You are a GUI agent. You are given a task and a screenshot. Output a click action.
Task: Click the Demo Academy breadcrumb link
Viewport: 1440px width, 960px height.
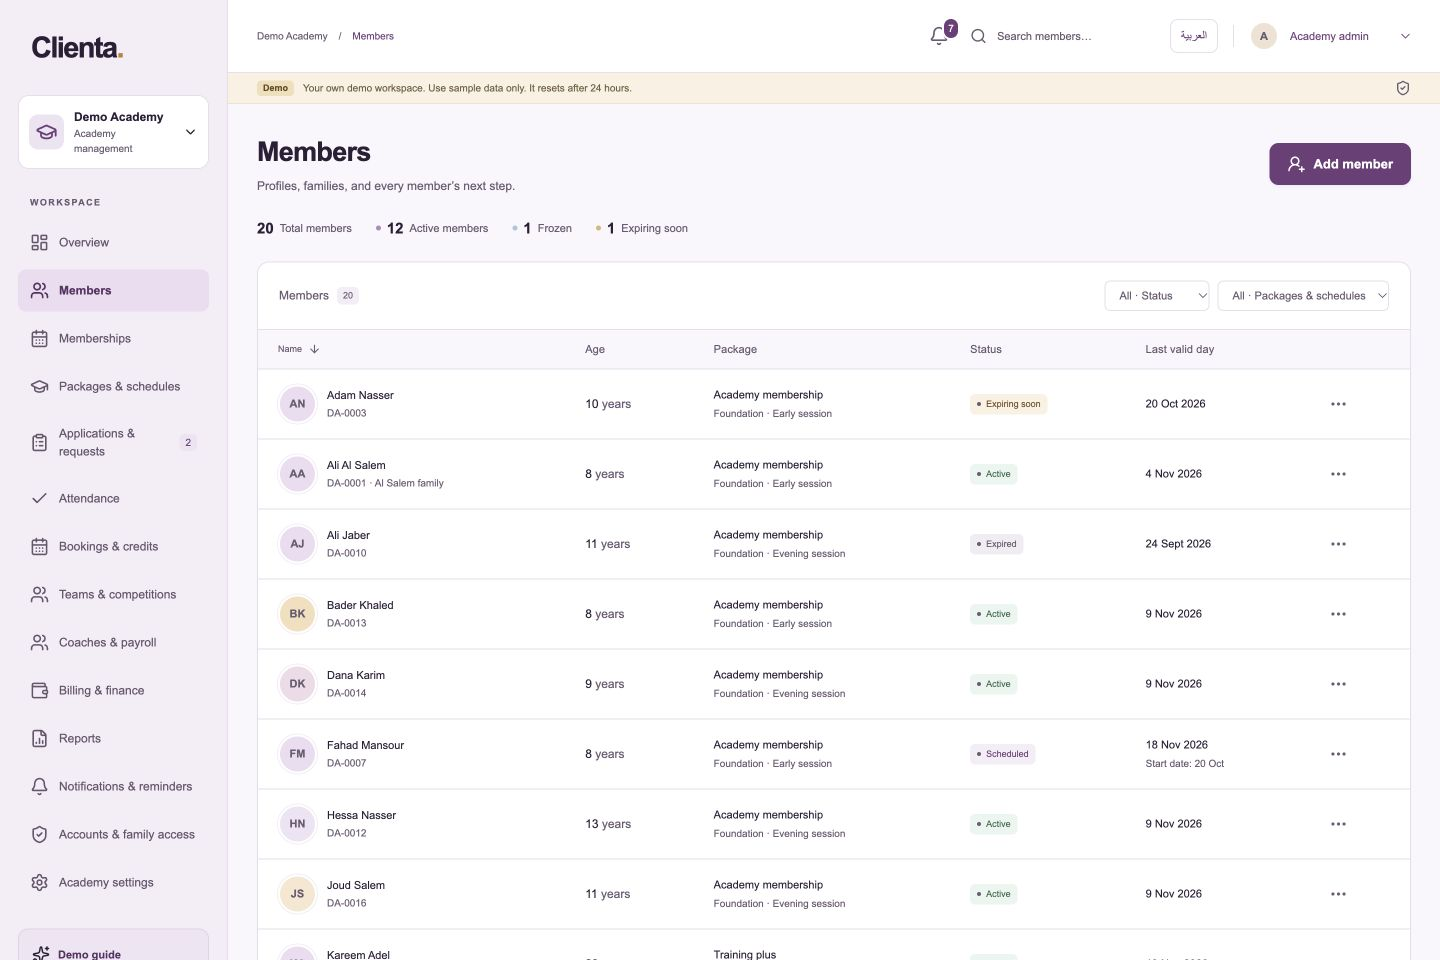(x=292, y=36)
